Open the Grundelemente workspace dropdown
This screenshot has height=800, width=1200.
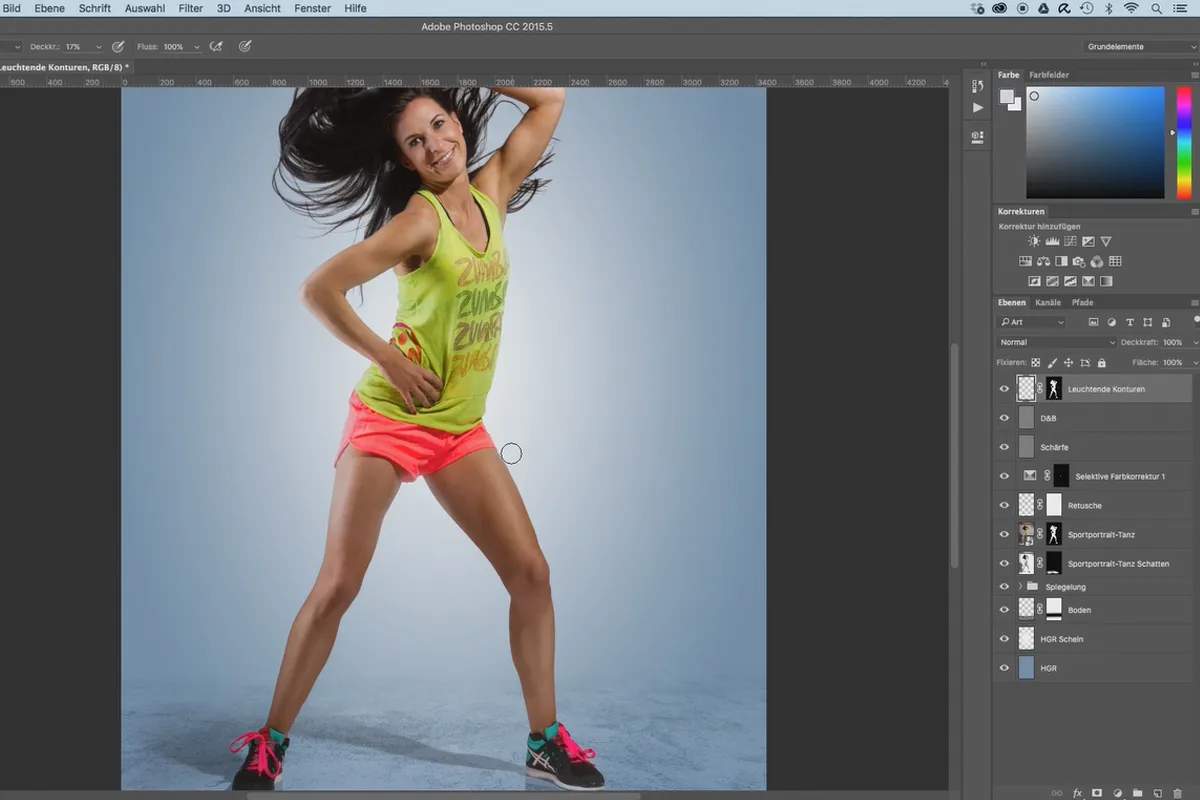click(x=1141, y=46)
